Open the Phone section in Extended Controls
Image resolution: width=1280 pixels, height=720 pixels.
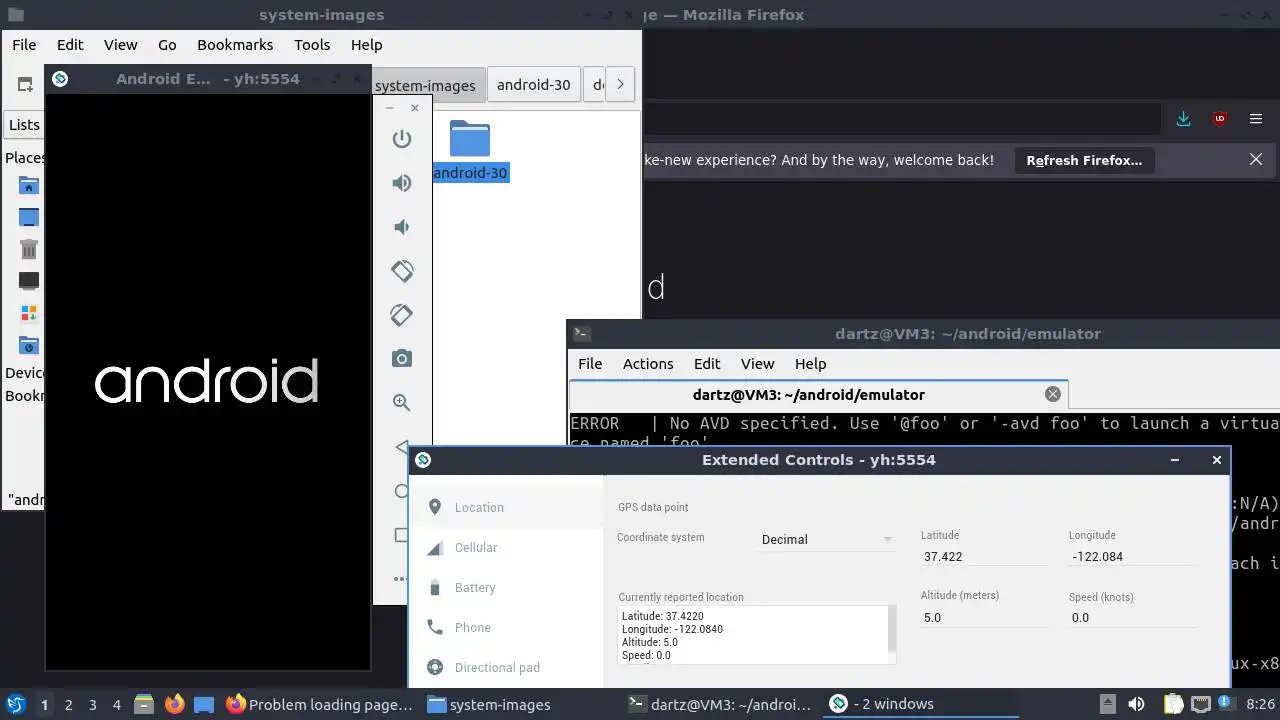tap(506, 627)
